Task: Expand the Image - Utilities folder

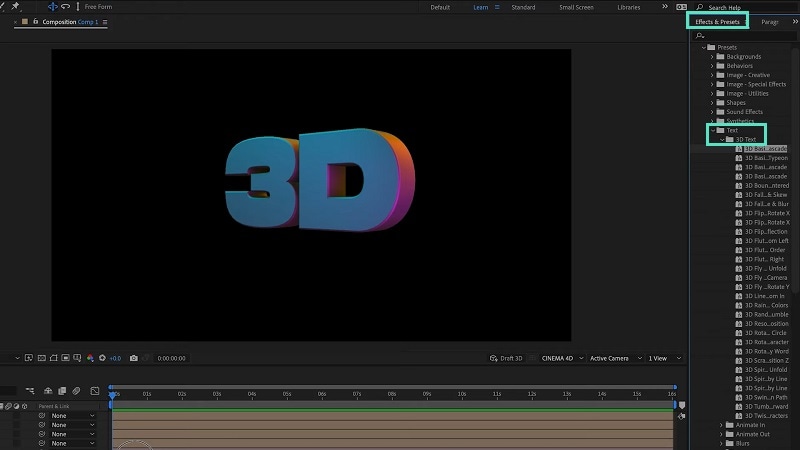Action: coord(712,93)
